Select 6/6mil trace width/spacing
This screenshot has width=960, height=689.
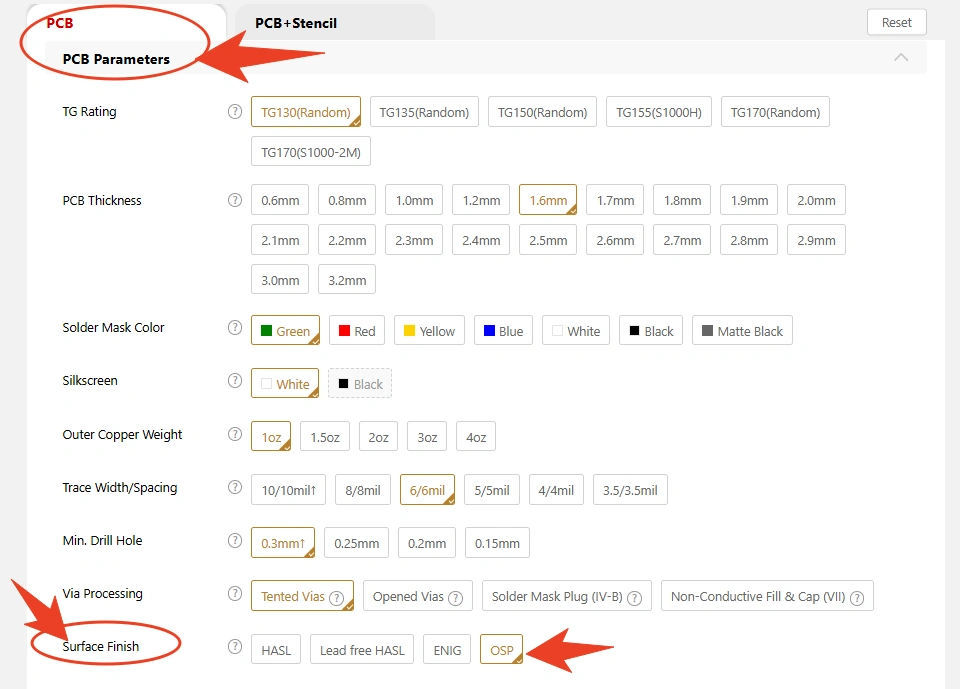click(x=427, y=490)
